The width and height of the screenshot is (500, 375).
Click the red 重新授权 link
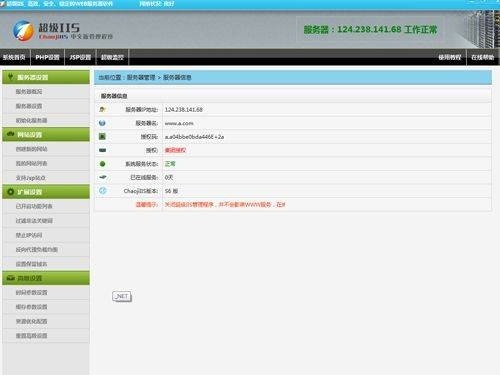pyautogui.click(x=175, y=150)
